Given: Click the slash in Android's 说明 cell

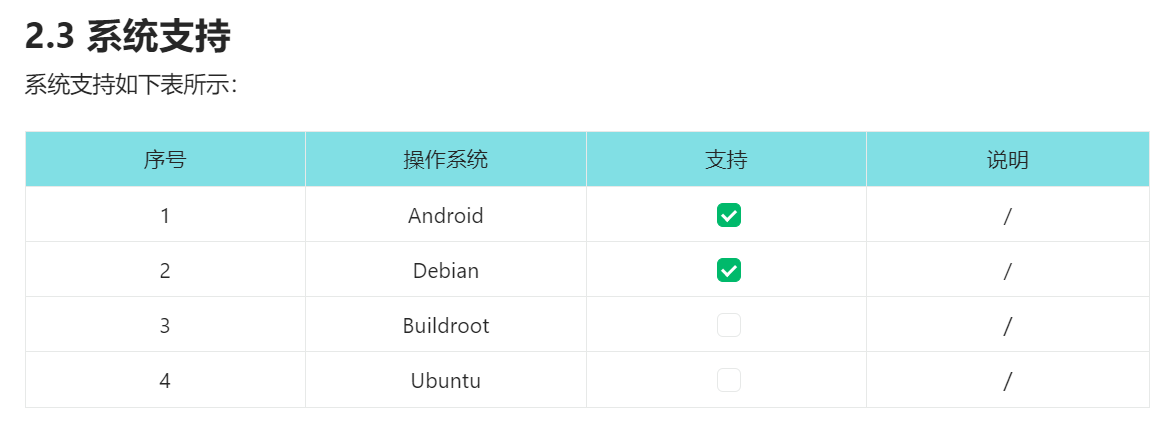Looking at the screenshot, I should point(1007,216).
